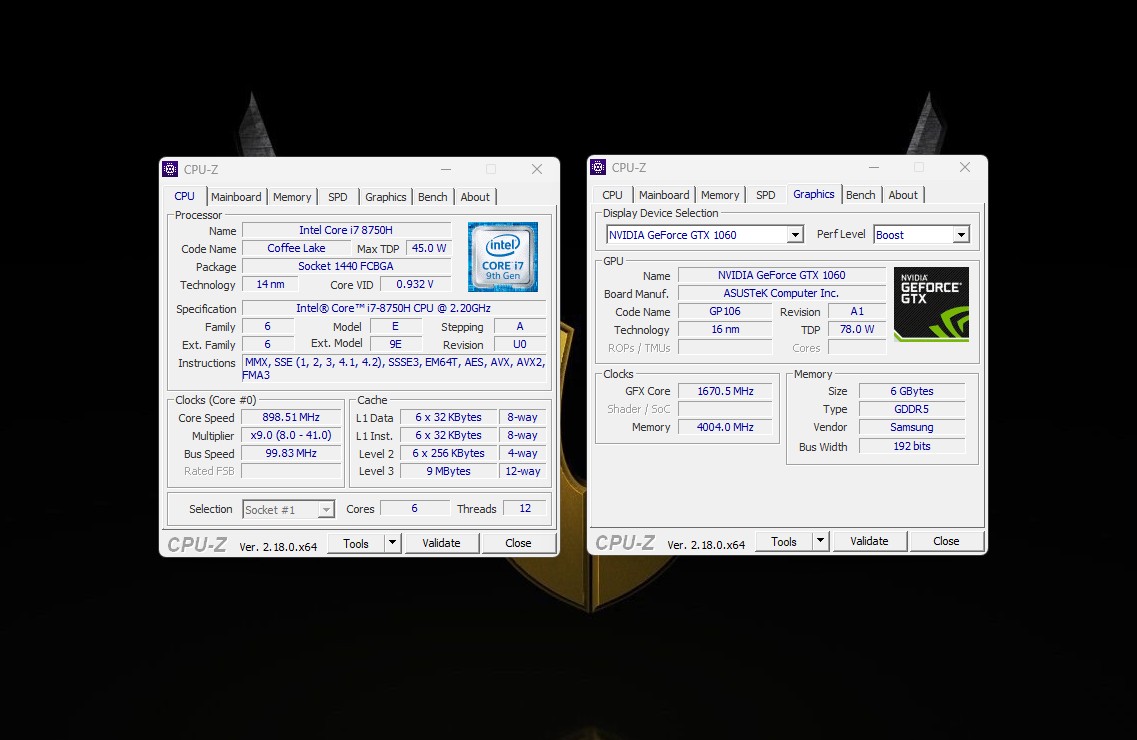Select the SPD tab in right window

(765, 195)
